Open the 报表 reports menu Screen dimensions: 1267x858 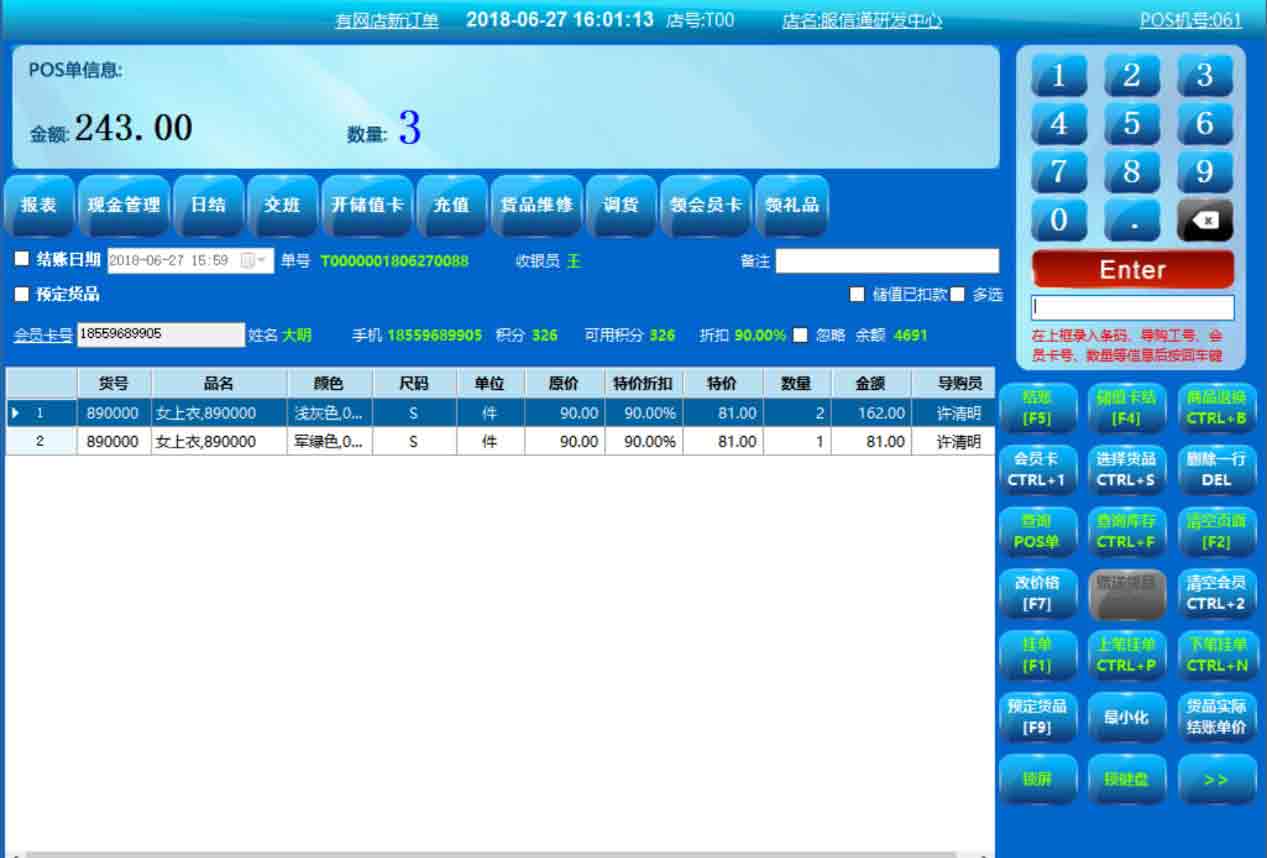click(x=39, y=205)
